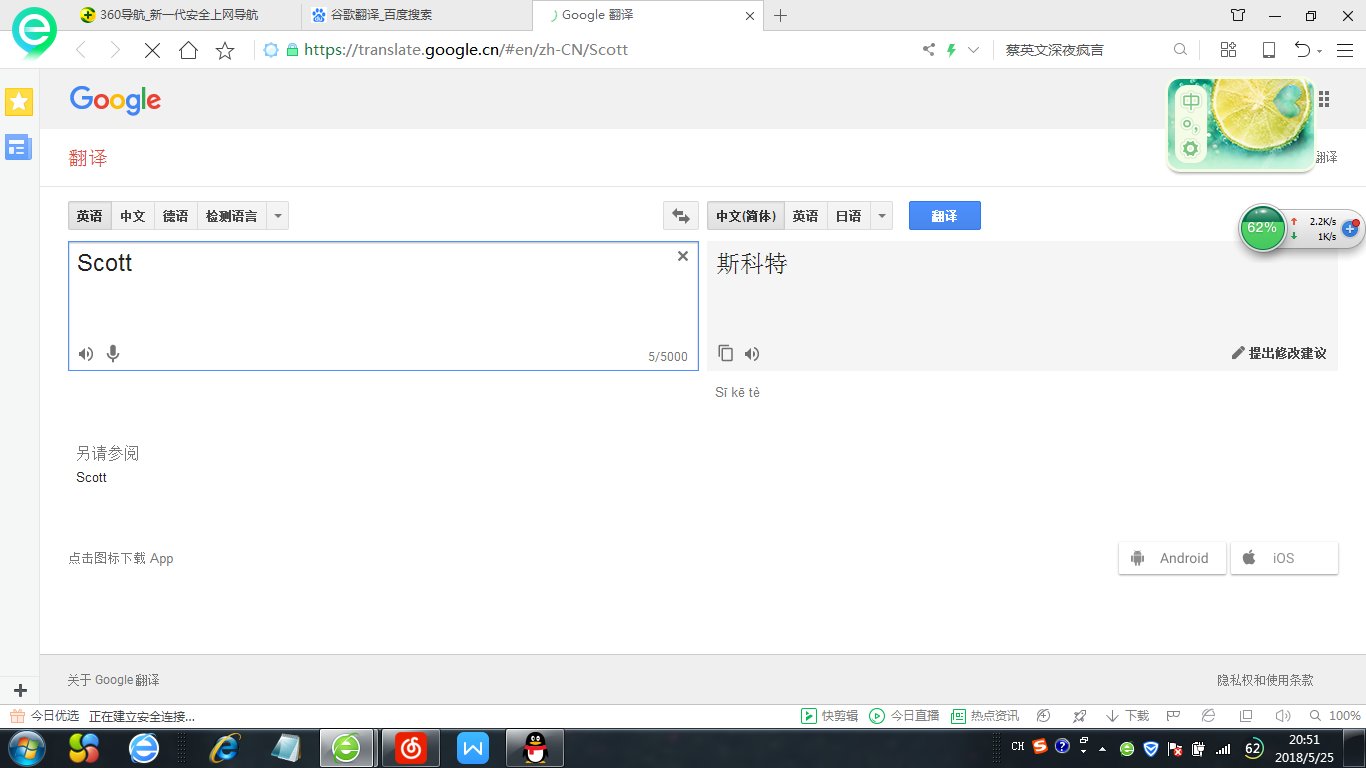Click 提出修改建议 pencil icon
This screenshot has height=768, width=1366.
coord(1238,352)
